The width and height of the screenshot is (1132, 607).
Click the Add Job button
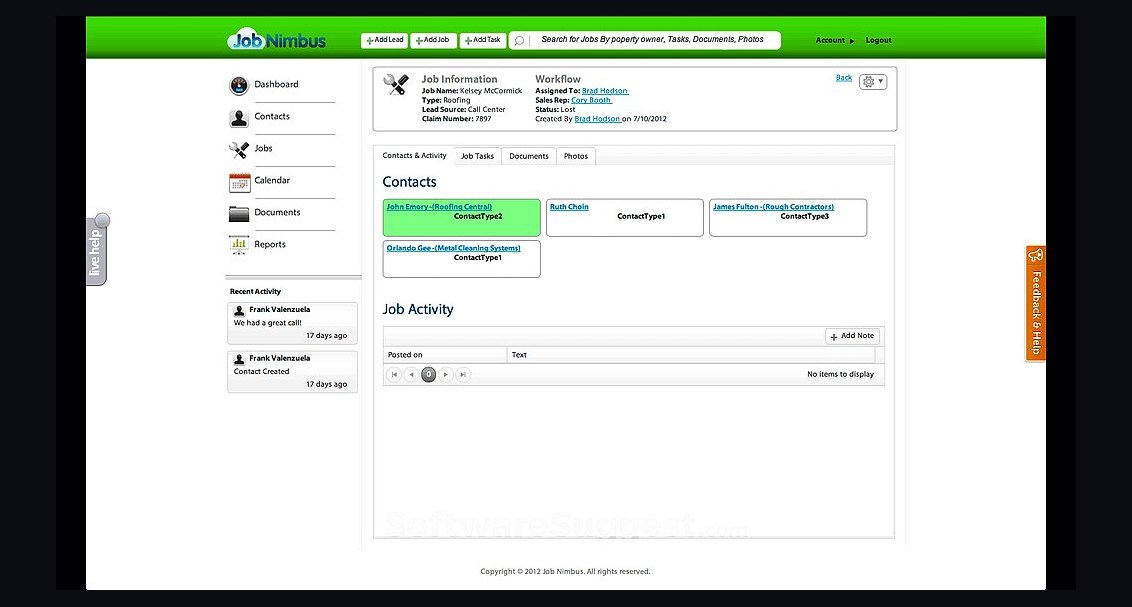433,40
